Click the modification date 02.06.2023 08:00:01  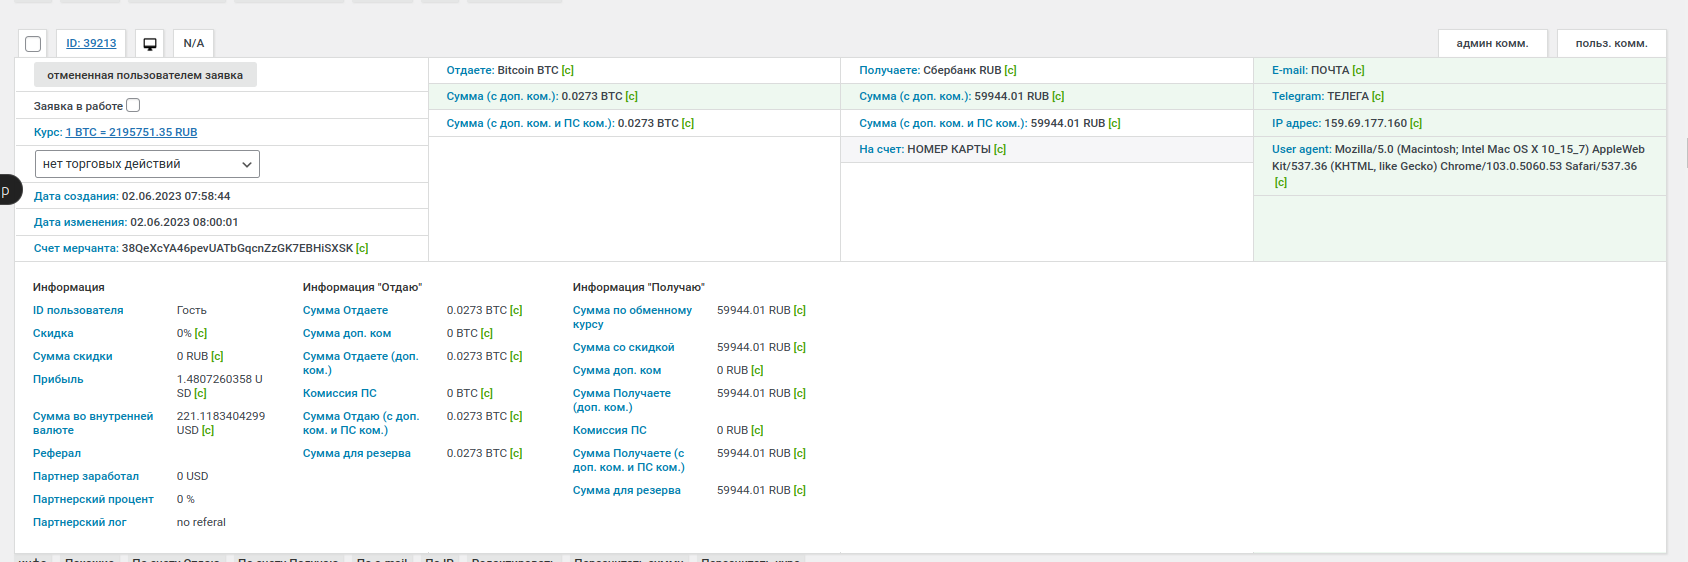click(184, 222)
